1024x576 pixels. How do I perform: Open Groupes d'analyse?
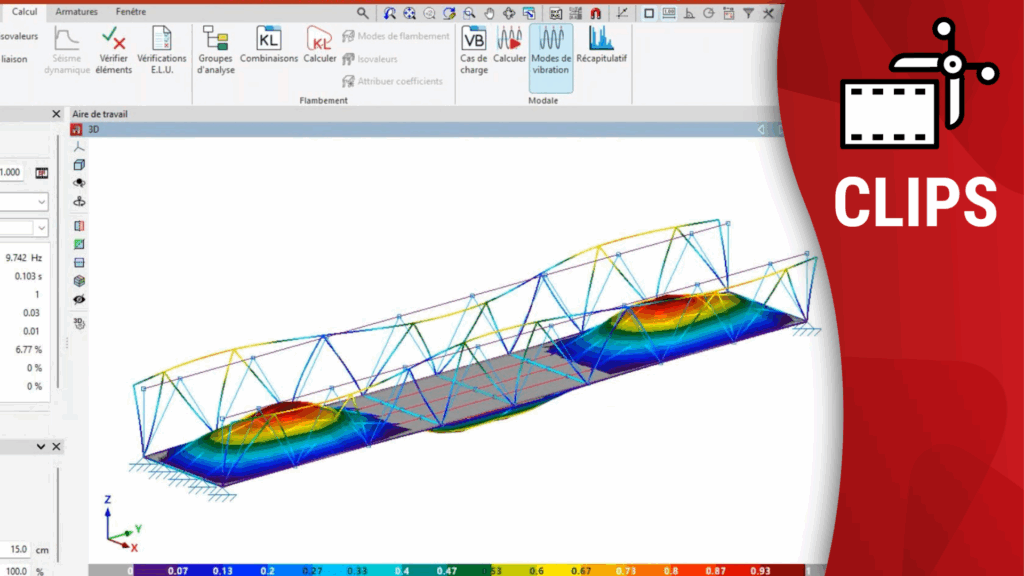pos(216,50)
